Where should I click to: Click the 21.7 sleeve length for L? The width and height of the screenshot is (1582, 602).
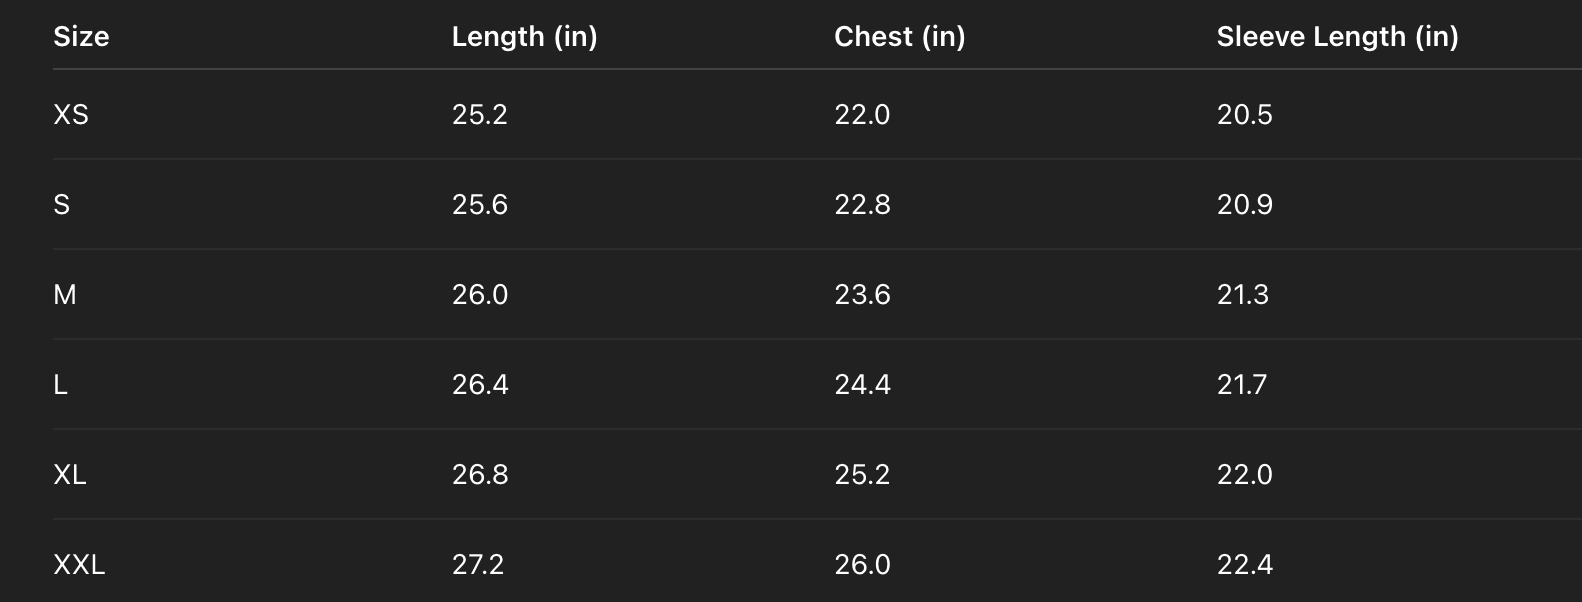coord(1241,385)
